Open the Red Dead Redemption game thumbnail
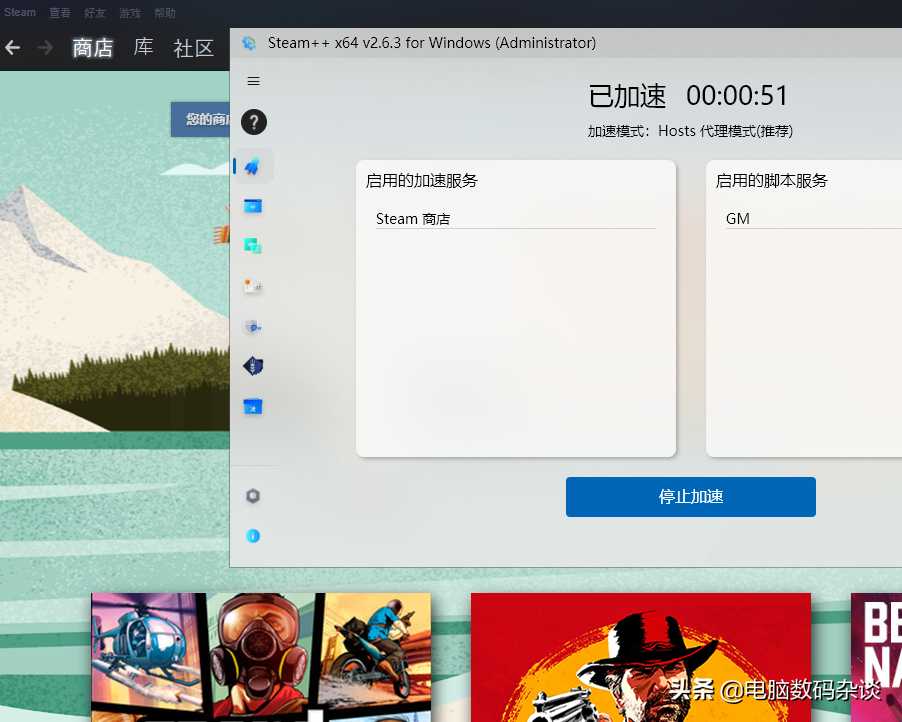902x722 pixels. (x=640, y=657)
